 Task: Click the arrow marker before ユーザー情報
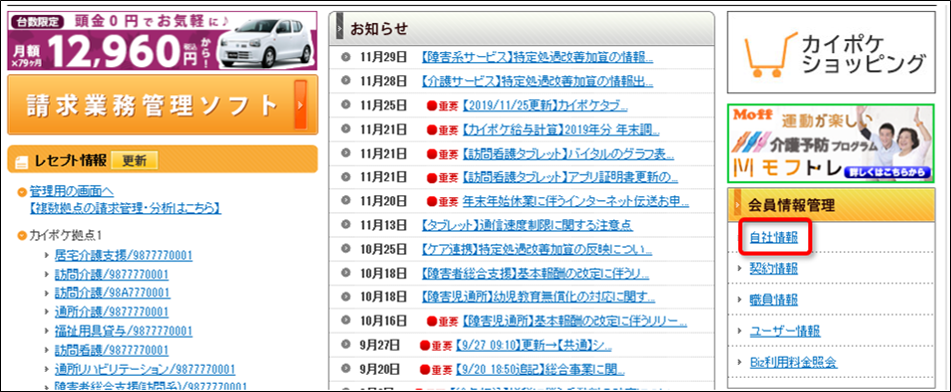[739, 331]
